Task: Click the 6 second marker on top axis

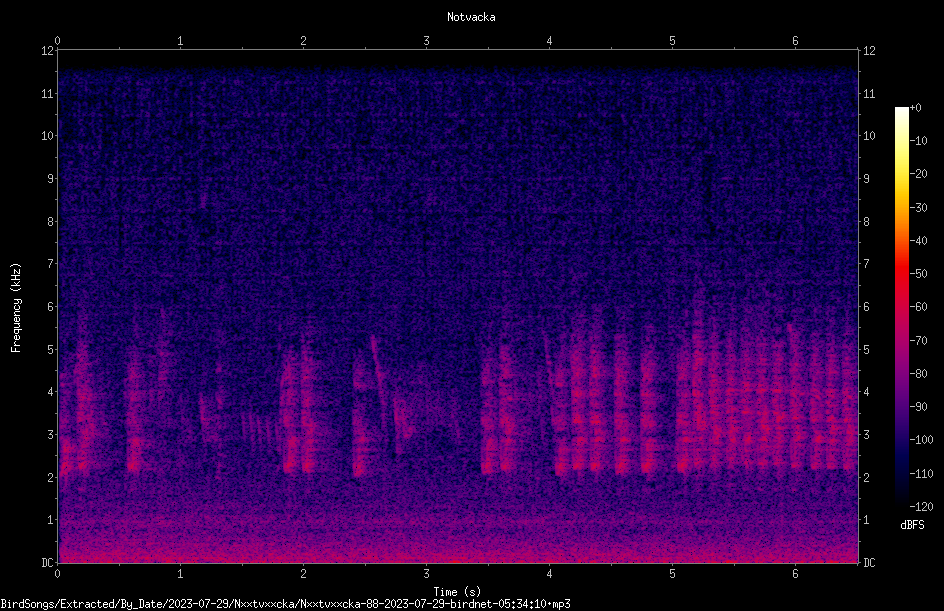Action: pyautogui.click(x=795, y=41)
